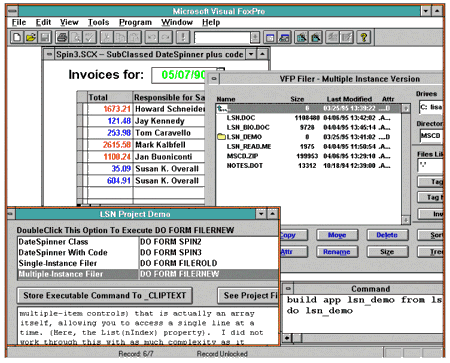The image size is (450, 363).
Task: Click the Cut scissors toolbar icon
Action: tap(107, 37)
